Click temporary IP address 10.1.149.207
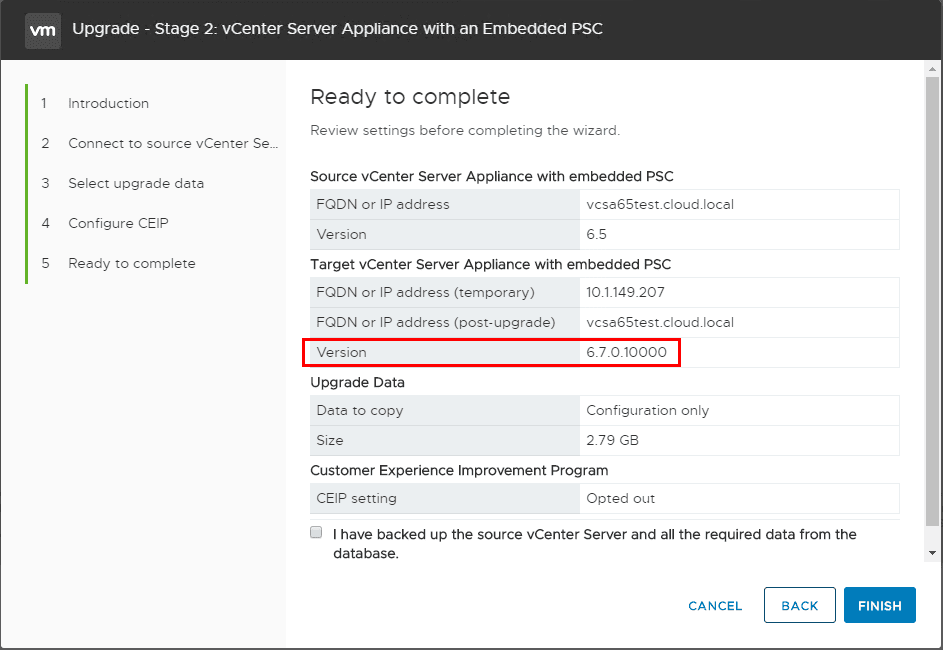This screenshot has width=943, height=650. tap(625, 292)
